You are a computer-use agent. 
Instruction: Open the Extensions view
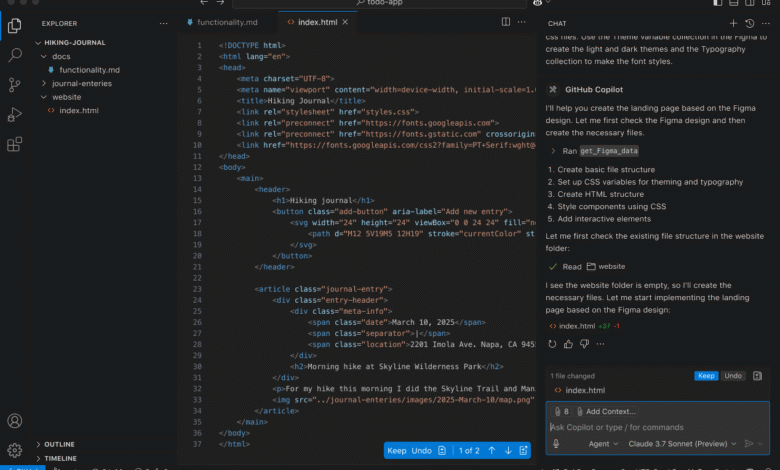pos(14,144)
